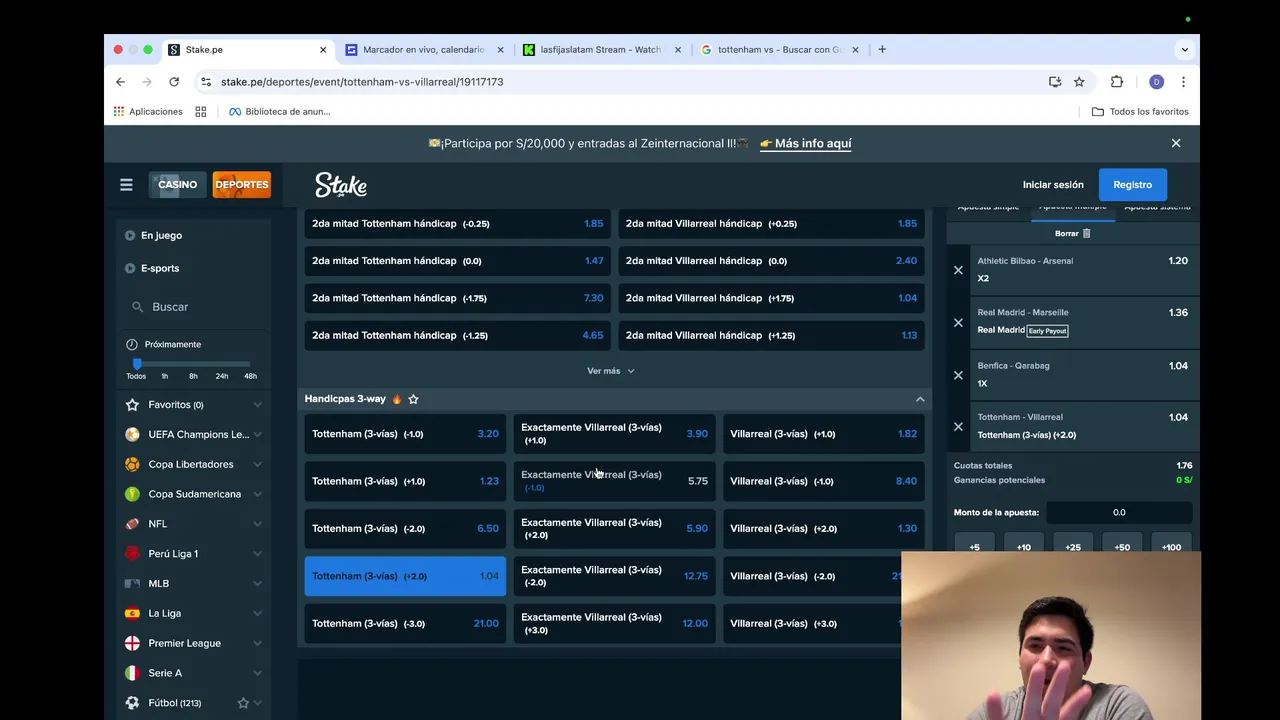
Task: Add +10 to the bet amount
Action: [1024, 547]
